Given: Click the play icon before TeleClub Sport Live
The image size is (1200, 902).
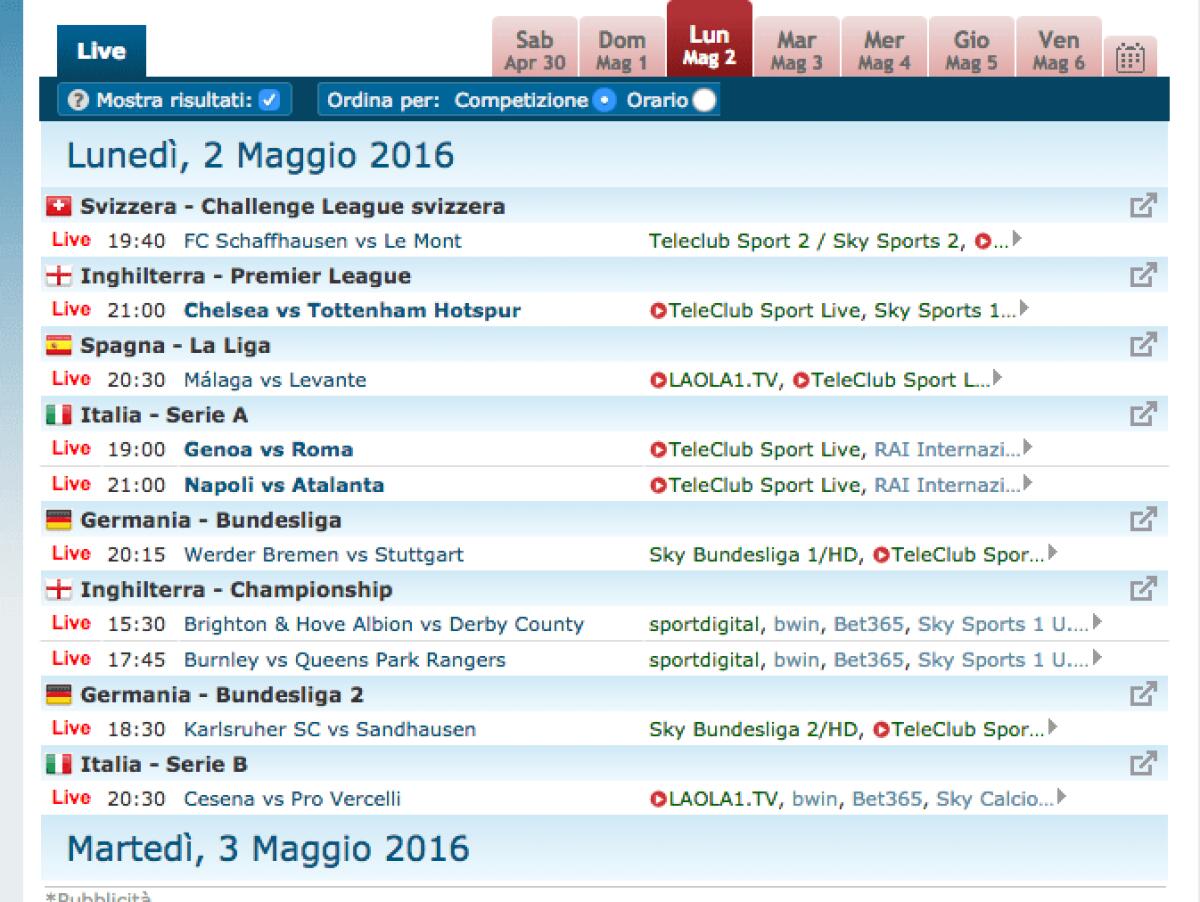Looking at the screenshot, I should [658, 311].
